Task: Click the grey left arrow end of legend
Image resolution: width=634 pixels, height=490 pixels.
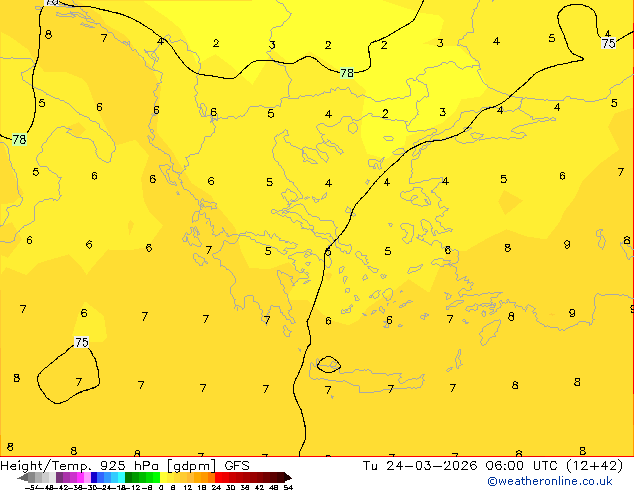Action: (23, 477)
